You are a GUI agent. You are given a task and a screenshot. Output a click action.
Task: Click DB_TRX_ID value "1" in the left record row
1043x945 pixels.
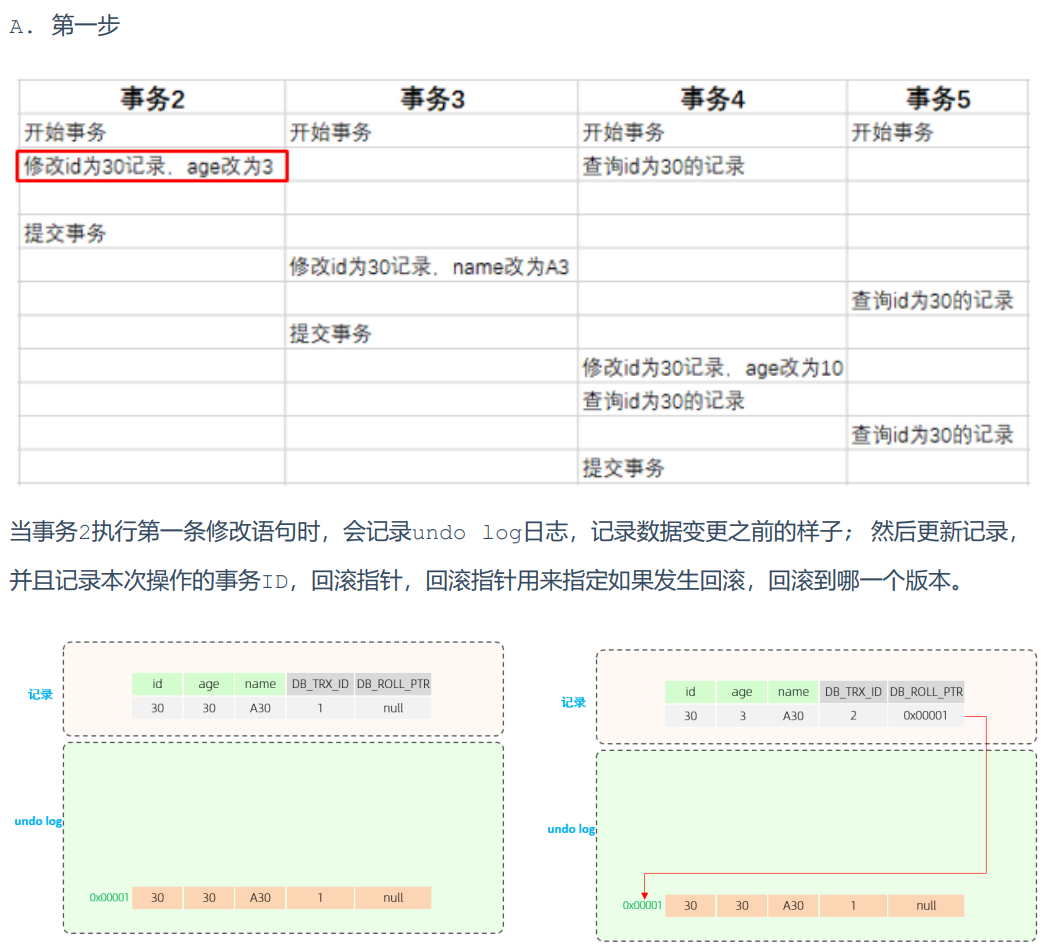pyautogui.click(x=320, y=708)
